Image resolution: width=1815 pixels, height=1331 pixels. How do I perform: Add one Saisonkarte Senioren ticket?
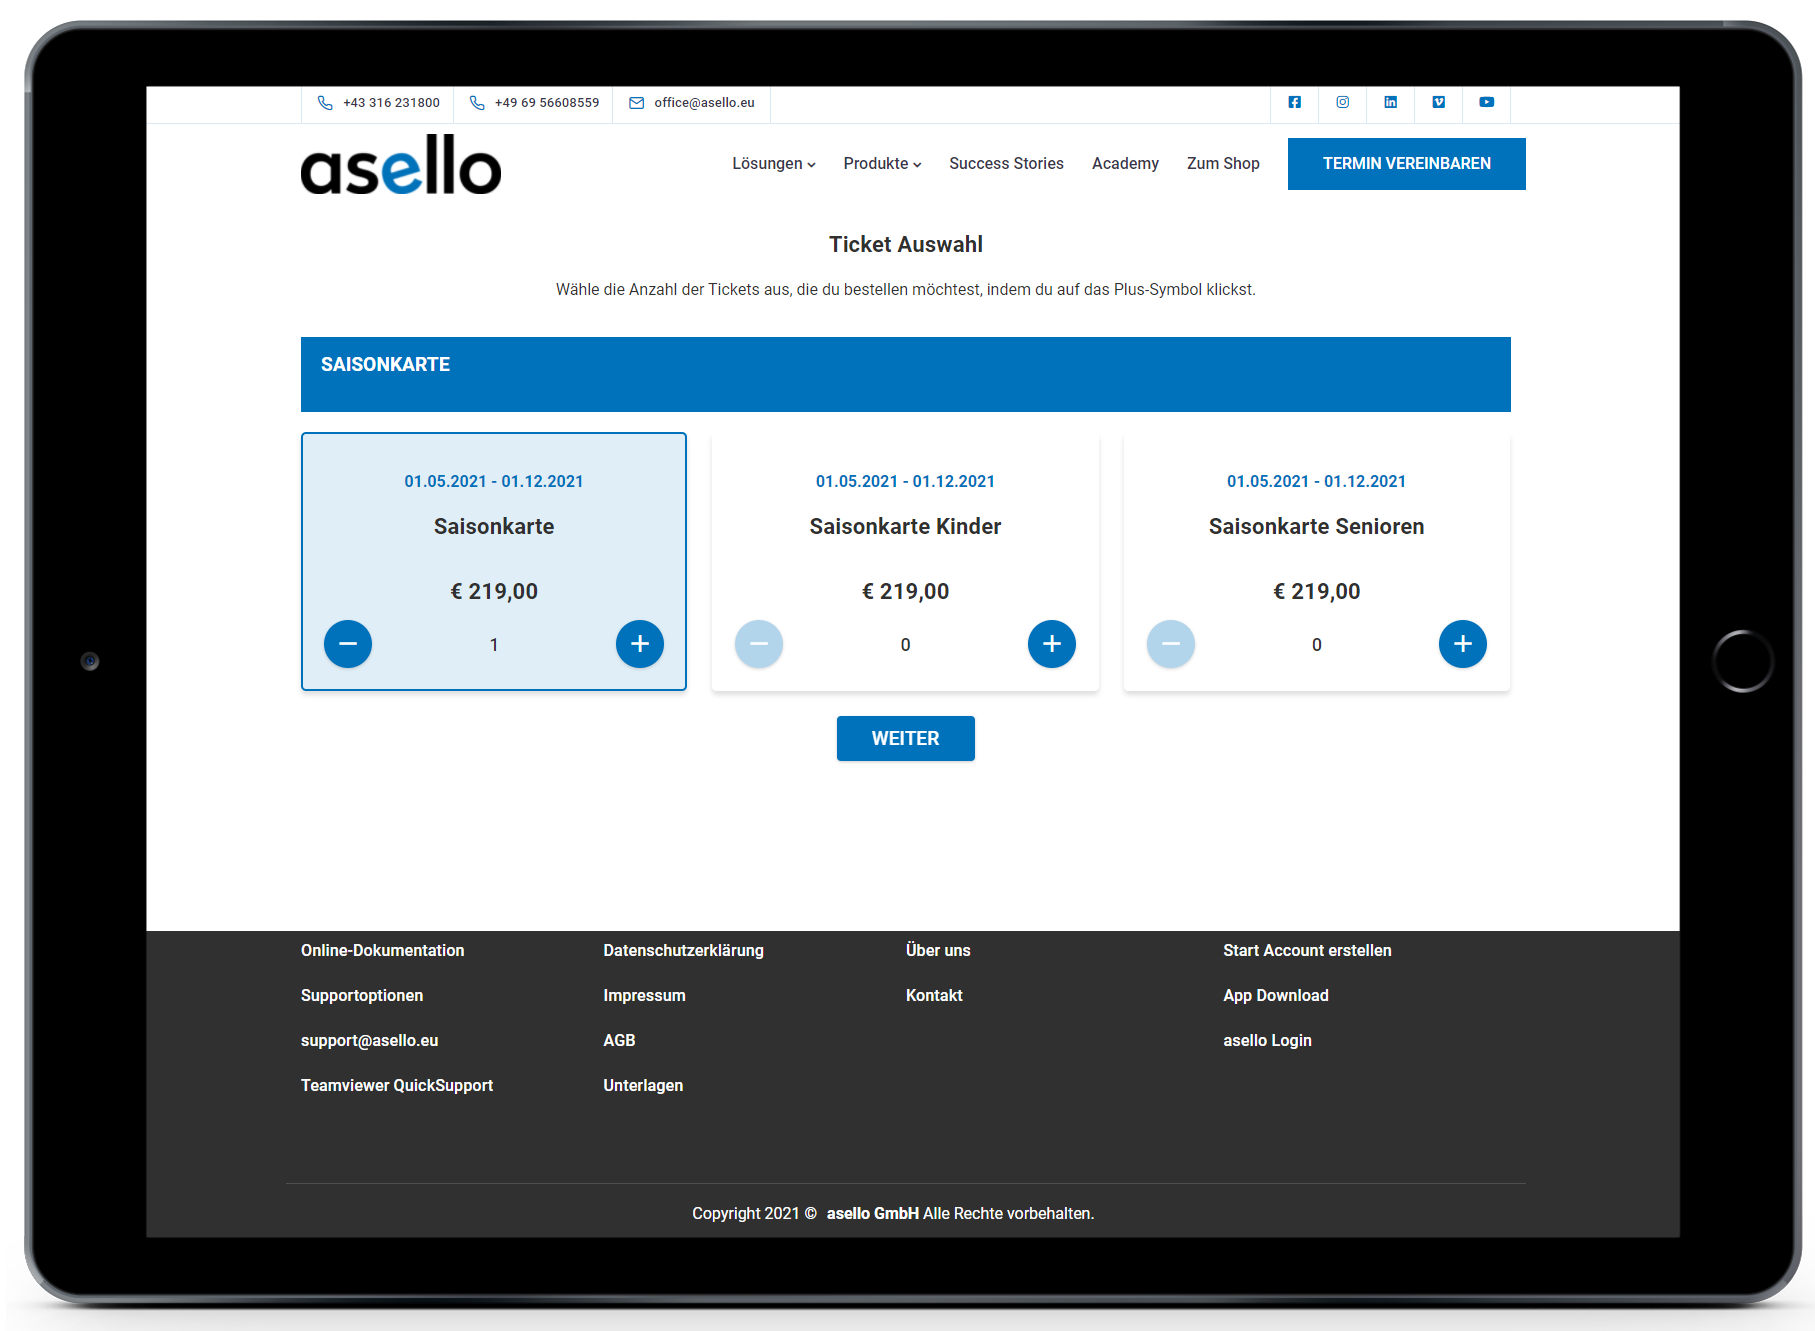tap(1462, 644)
